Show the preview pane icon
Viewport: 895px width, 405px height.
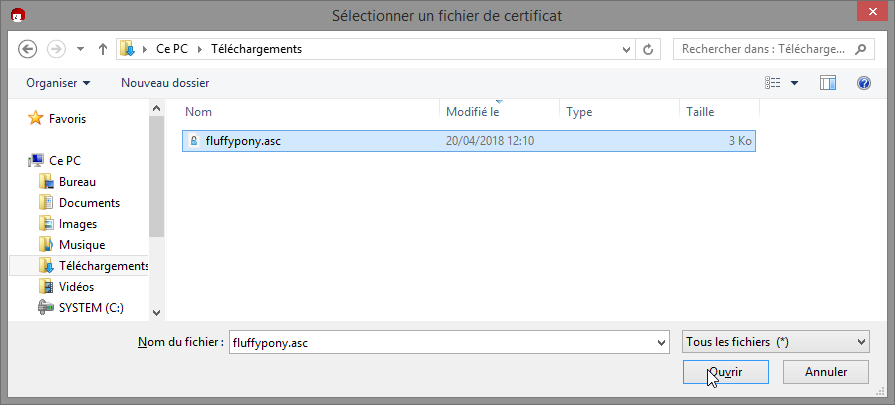tap(828, 83)
